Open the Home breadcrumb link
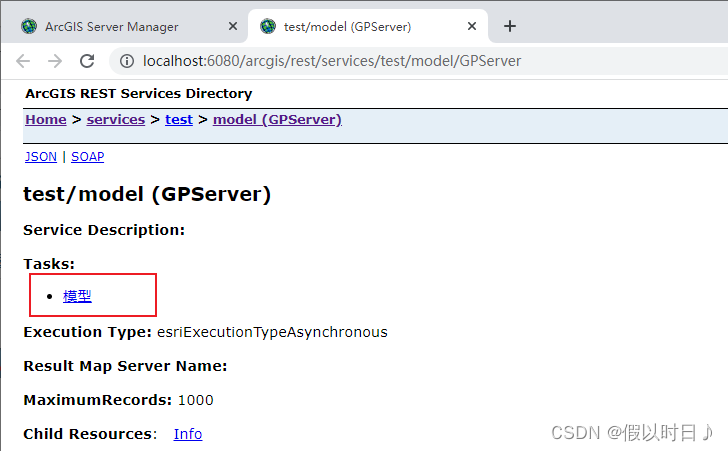This screenshot has height=451, width=728. point(46,120)
